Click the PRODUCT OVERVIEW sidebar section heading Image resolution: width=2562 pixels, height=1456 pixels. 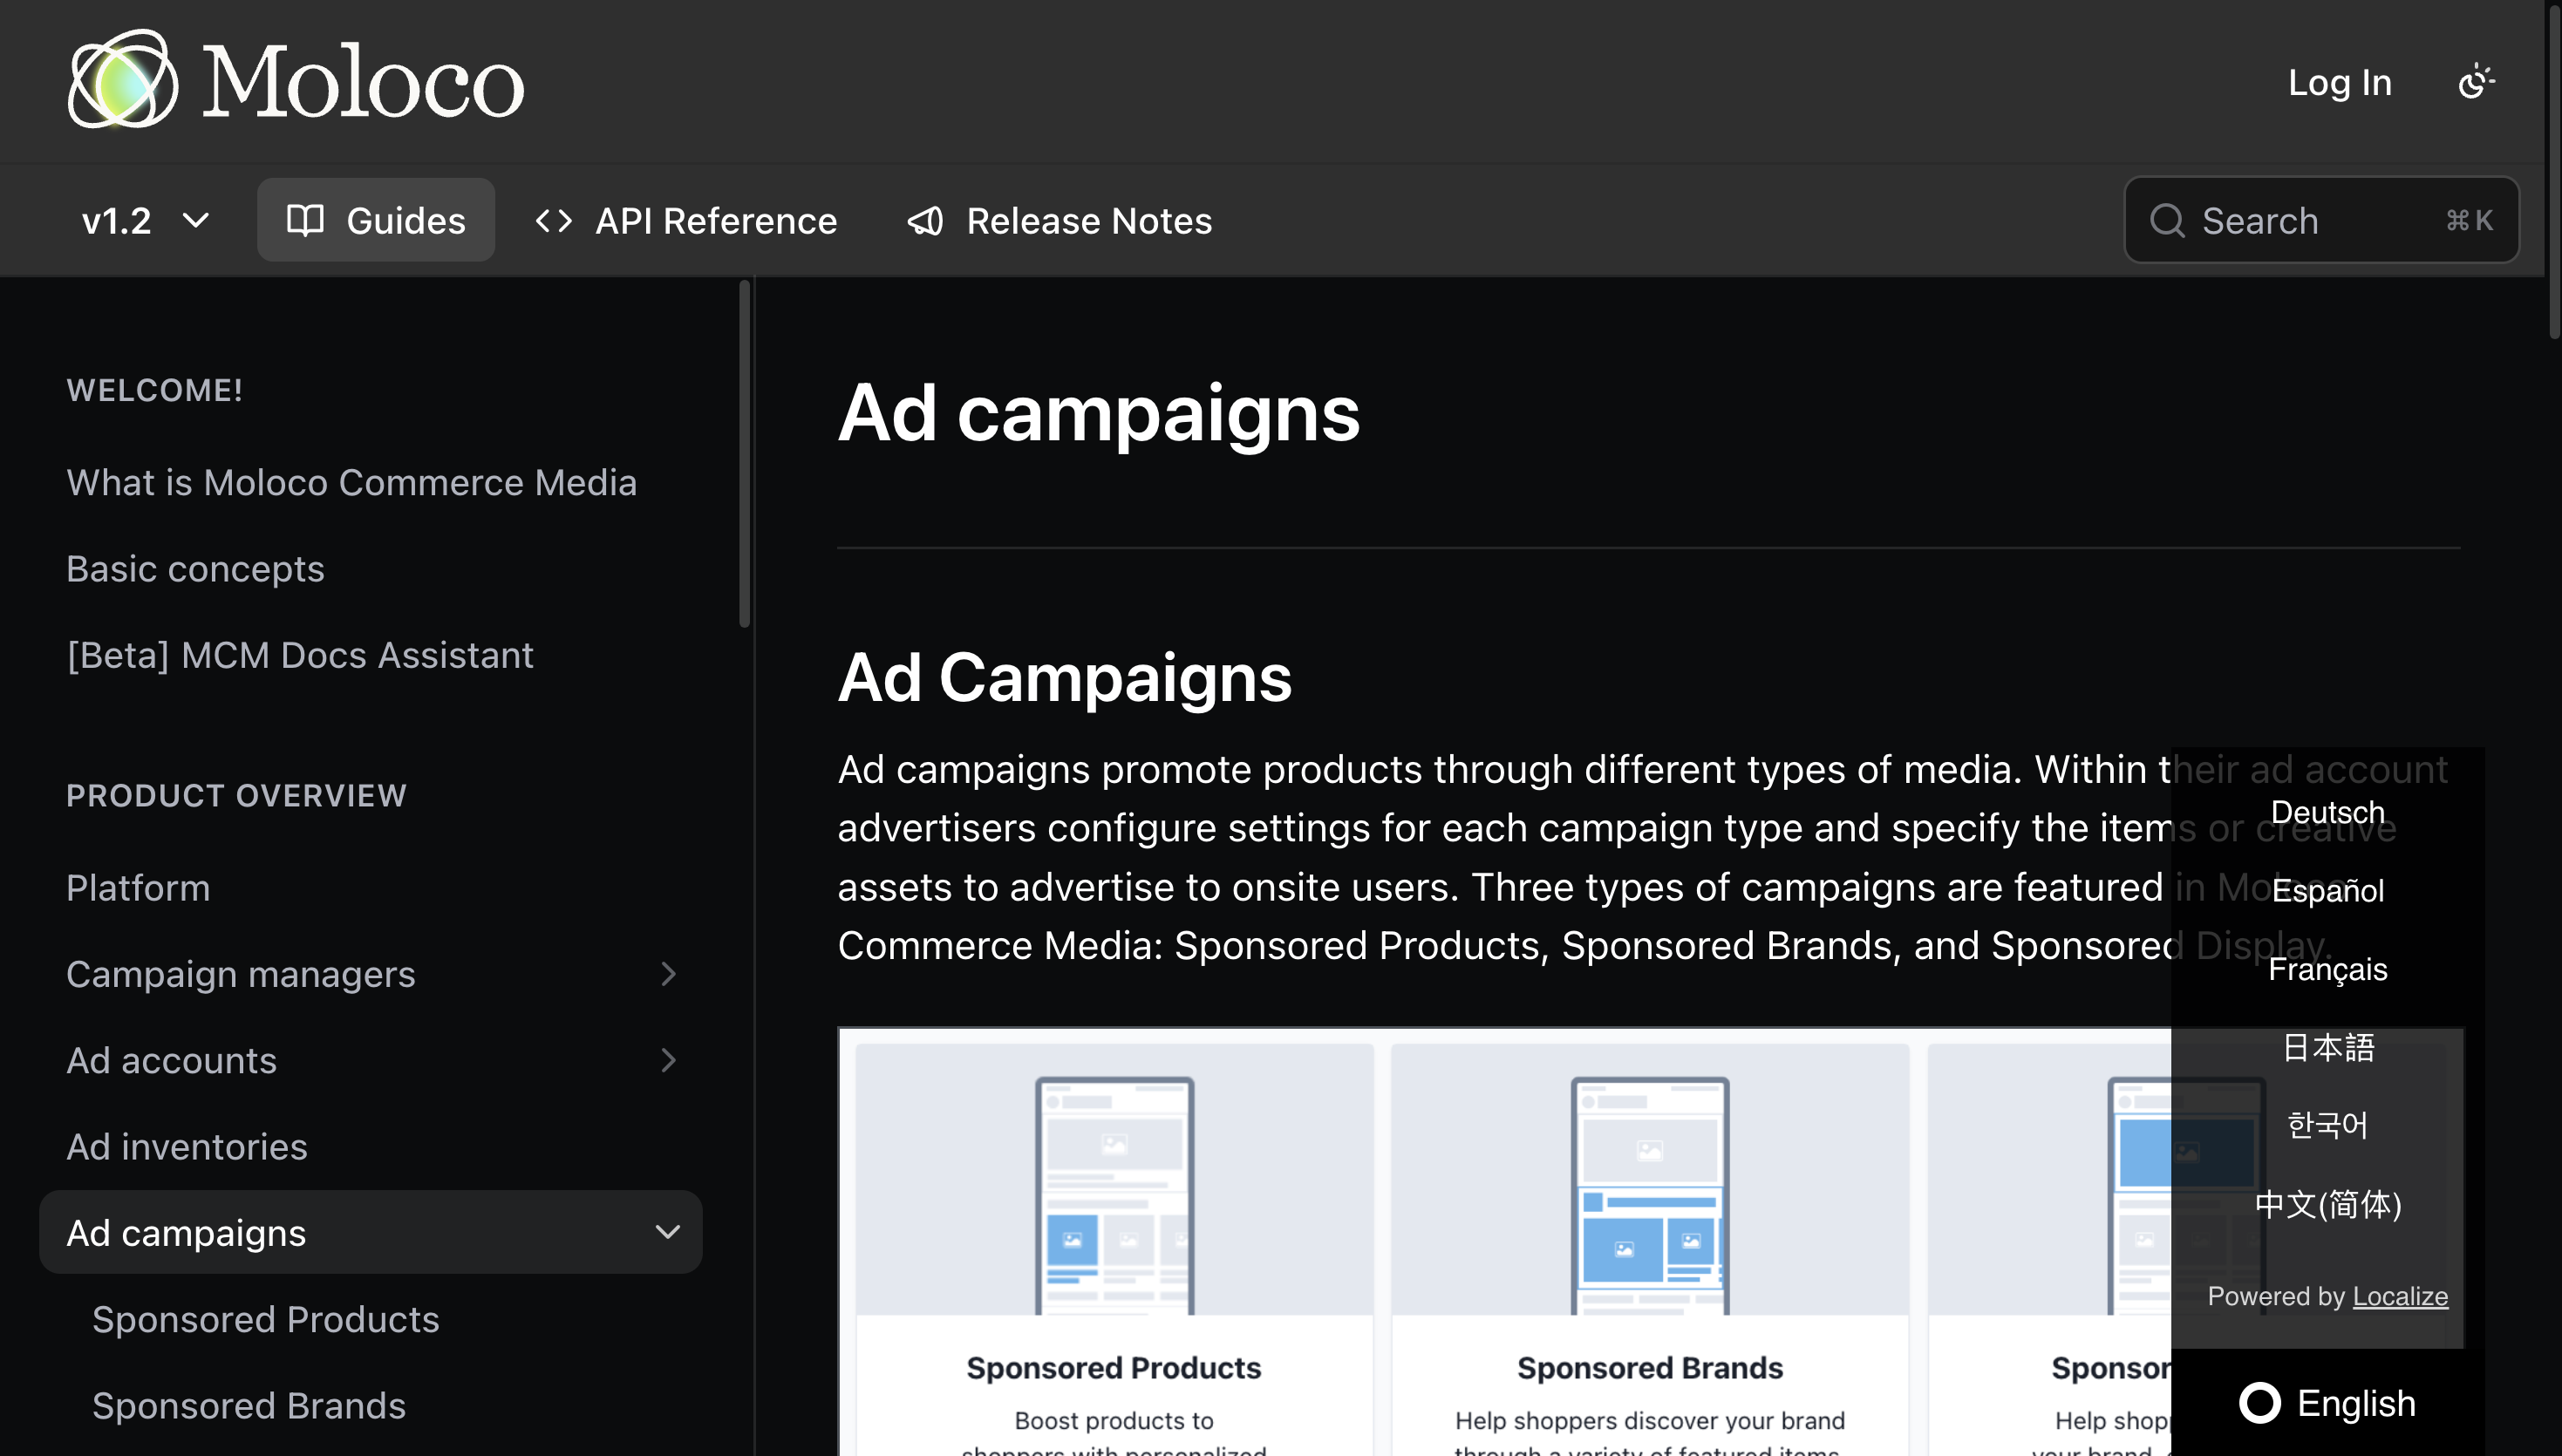[236, 795]
